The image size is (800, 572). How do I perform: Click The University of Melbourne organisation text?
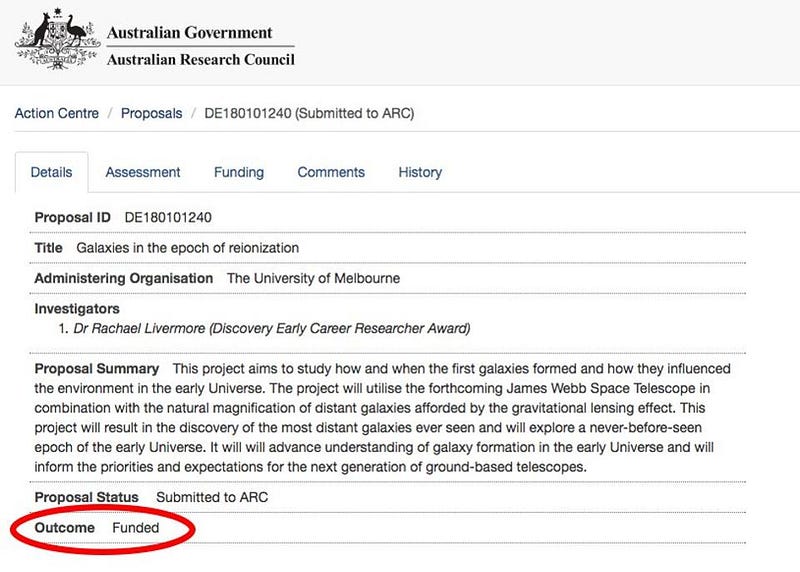coord(313,279)
